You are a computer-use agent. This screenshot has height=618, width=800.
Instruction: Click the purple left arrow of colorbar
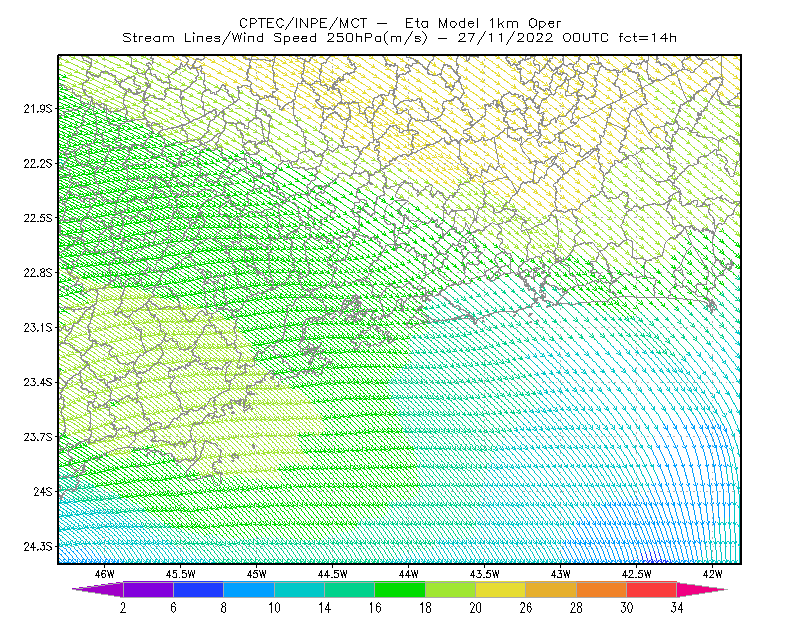click(x=97, y=589)
